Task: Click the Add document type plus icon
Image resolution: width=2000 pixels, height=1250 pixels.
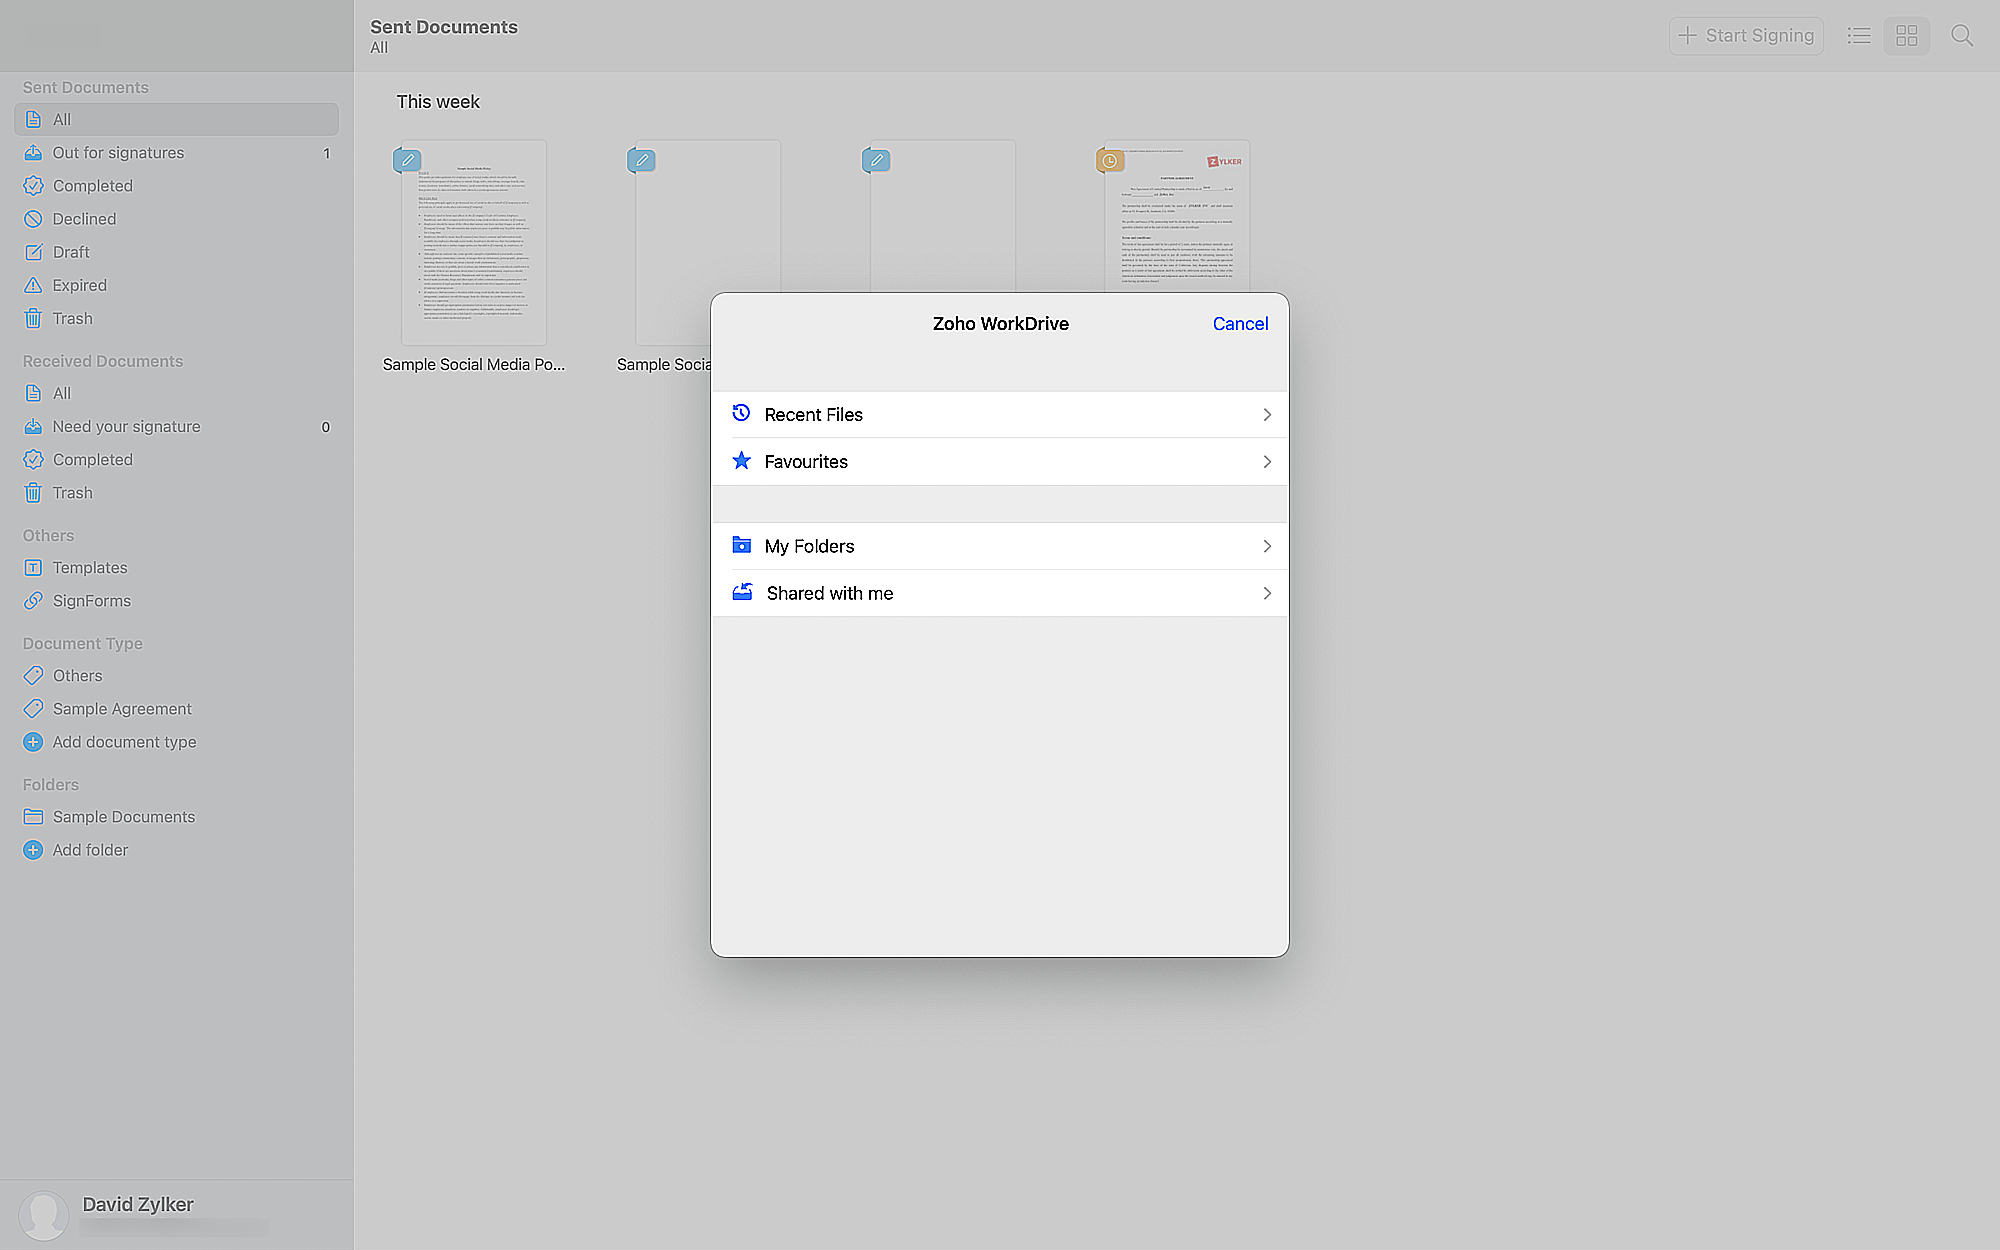Action: click(x=33, y=742)
